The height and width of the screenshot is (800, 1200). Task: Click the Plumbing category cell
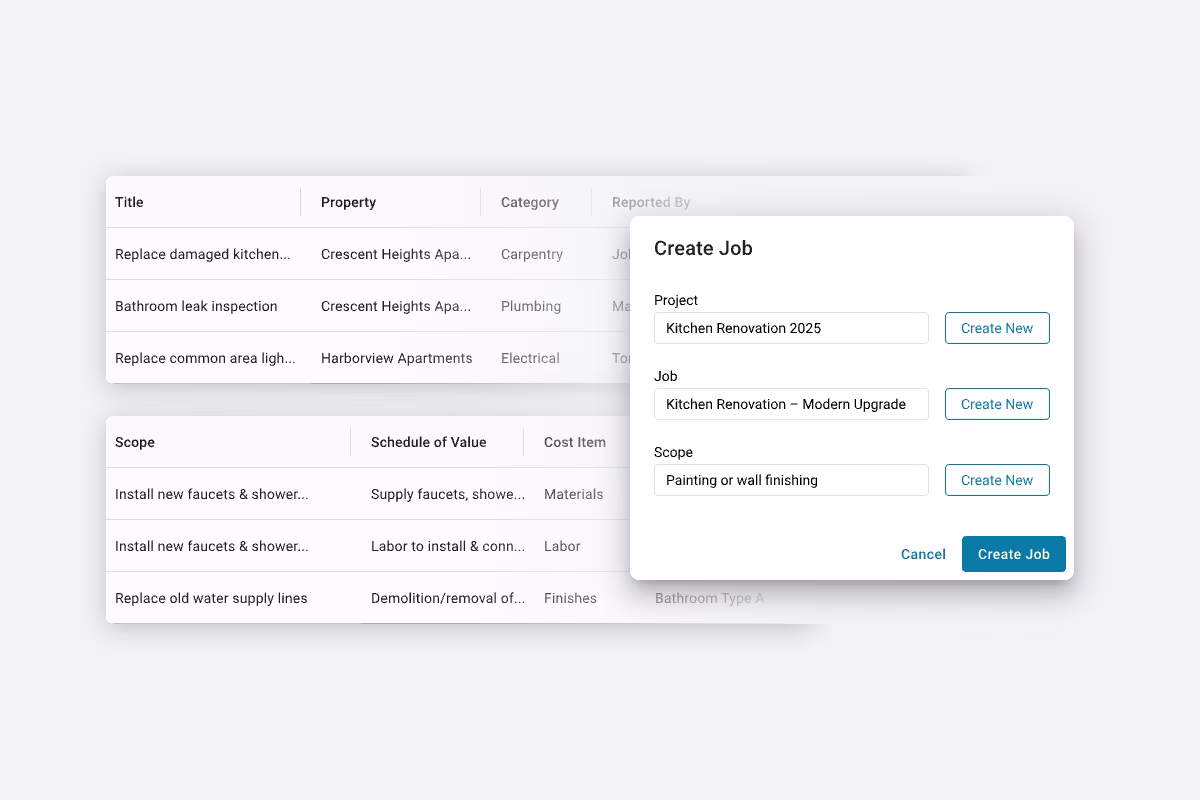[528, 306]
